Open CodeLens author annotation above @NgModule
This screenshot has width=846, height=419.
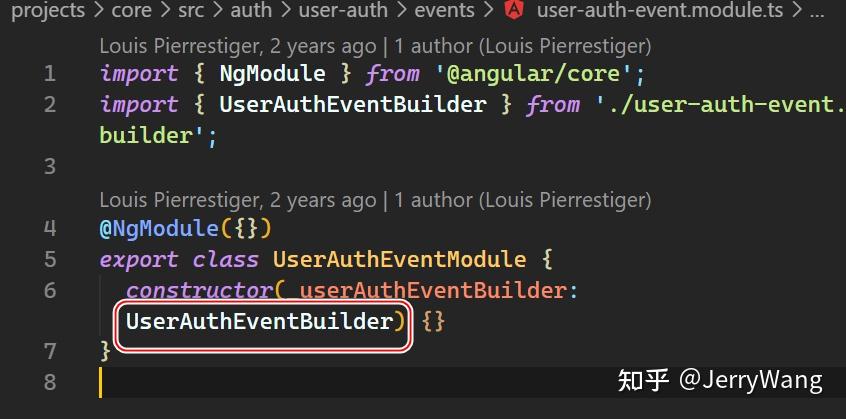click(375, 201)
